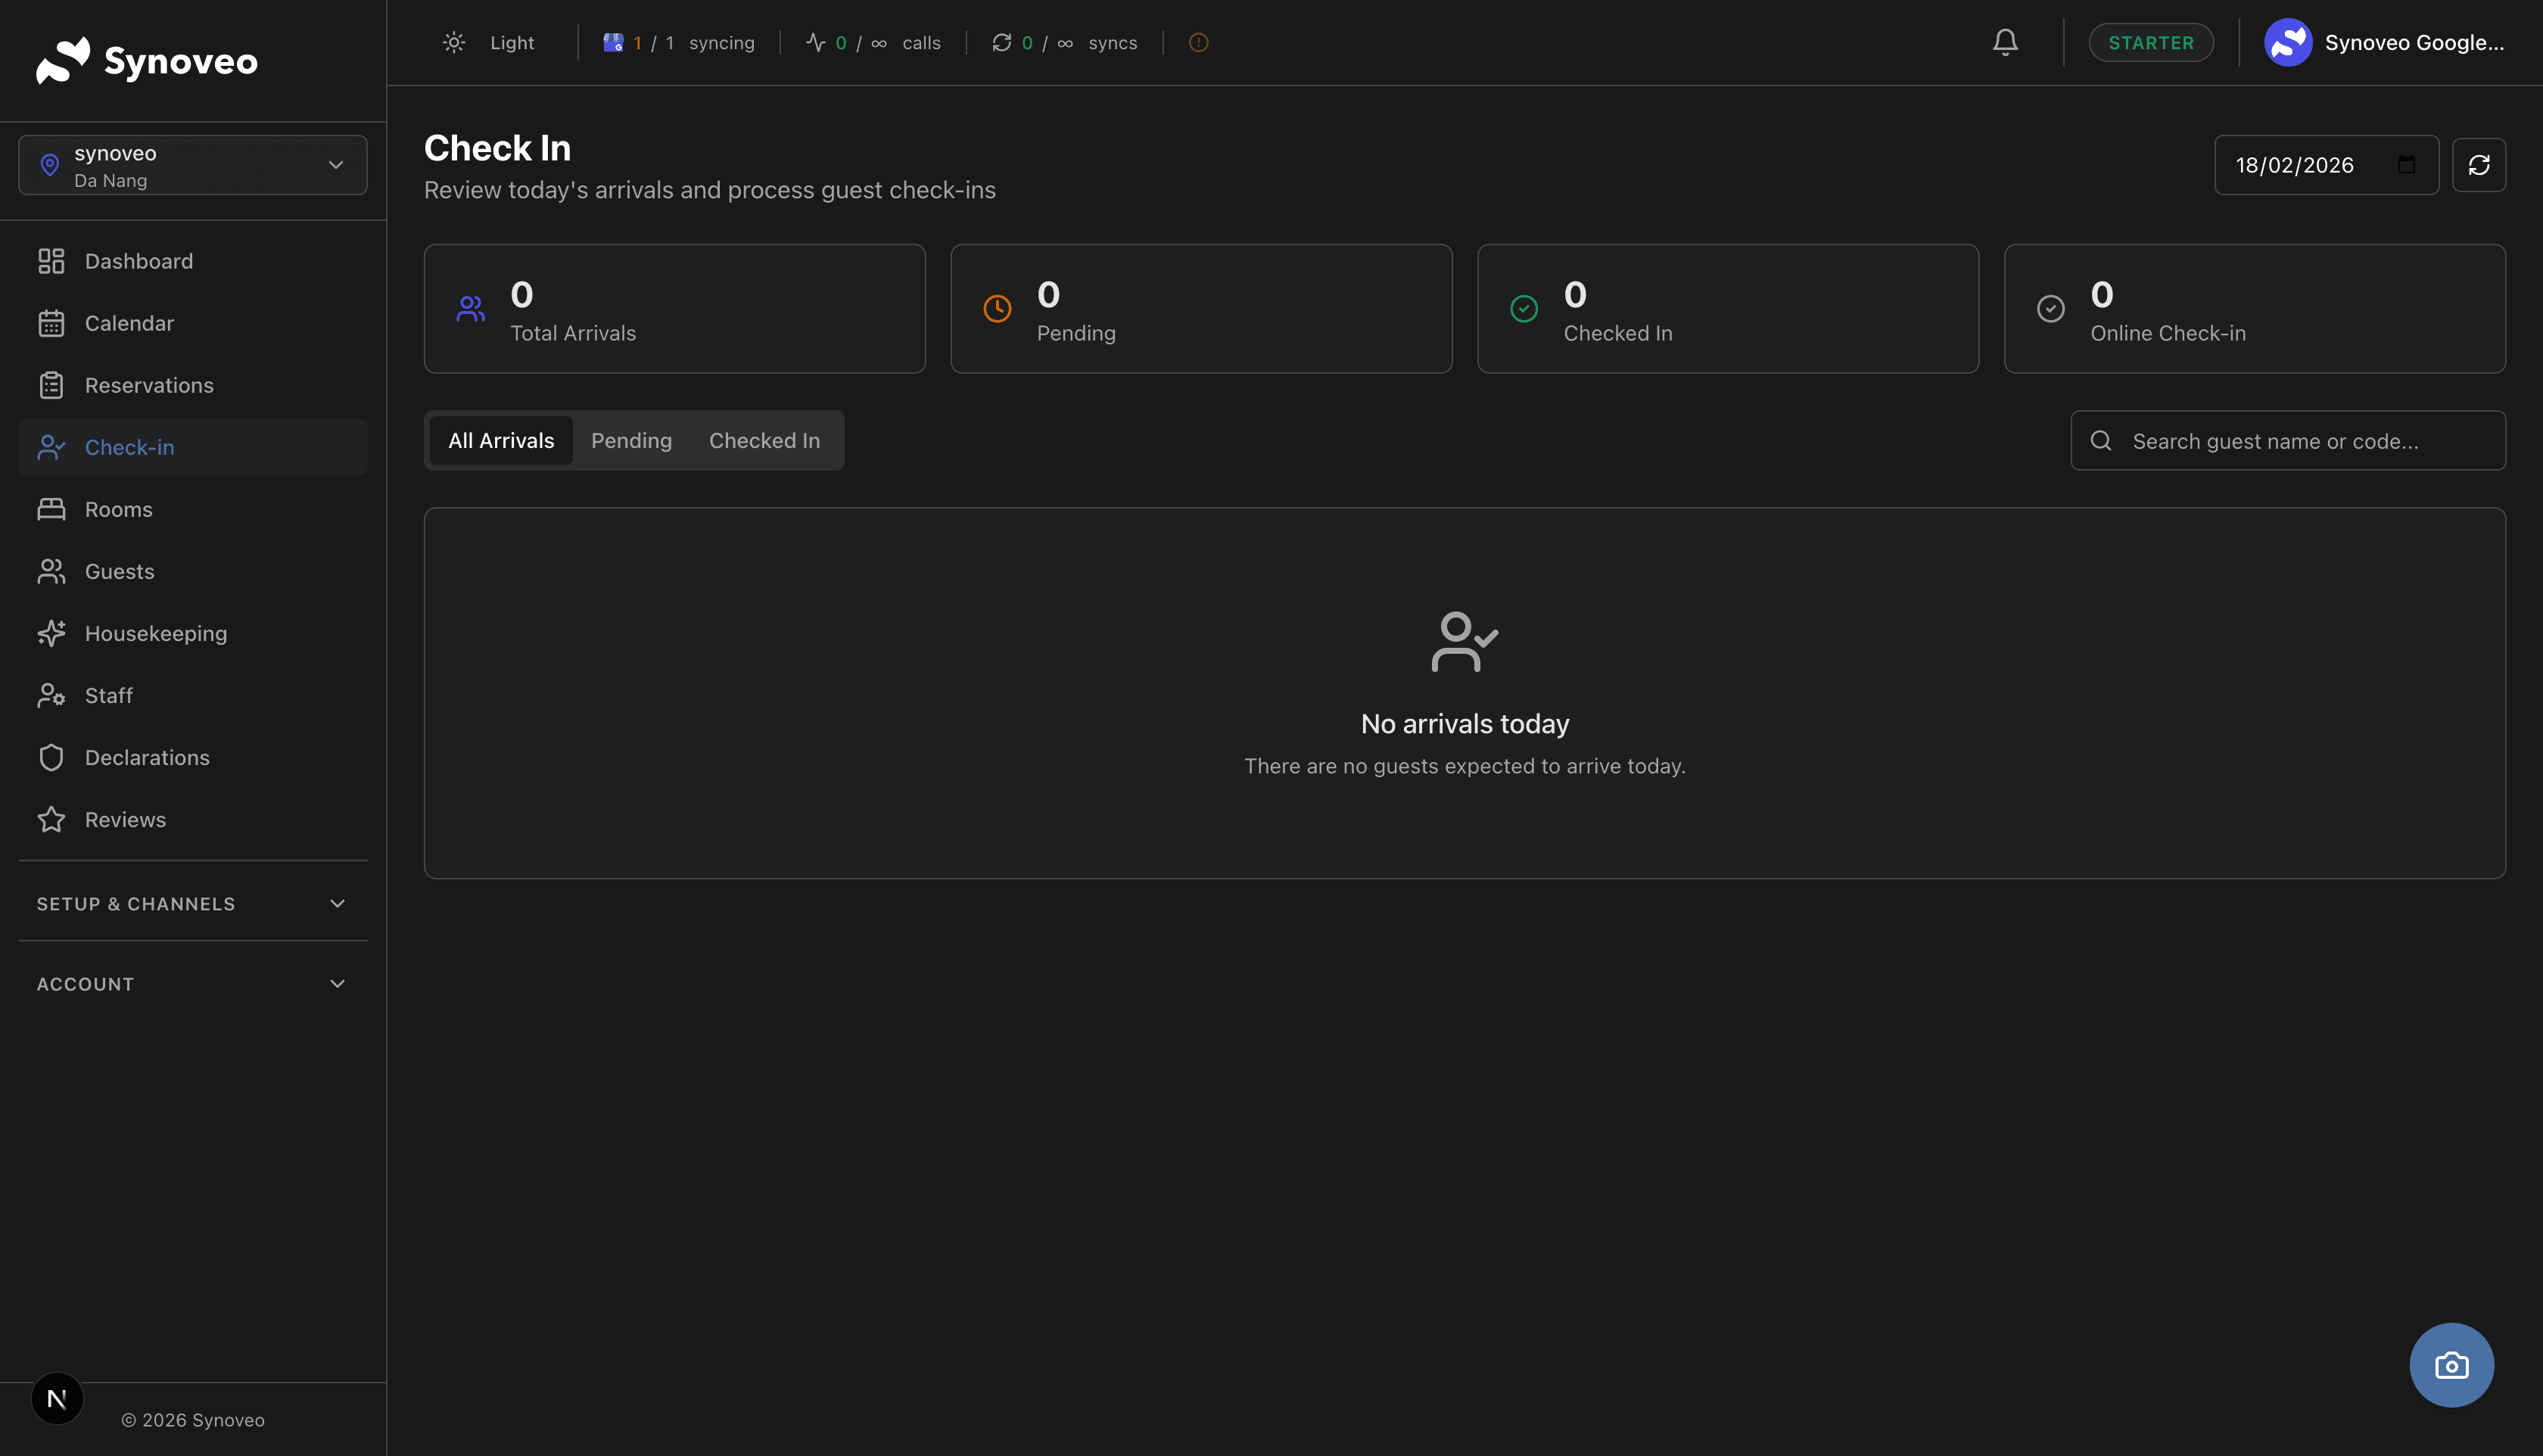The image size is (2543, 1456).
Task: Switch to the Checked In tab
Action: point(764,440)
